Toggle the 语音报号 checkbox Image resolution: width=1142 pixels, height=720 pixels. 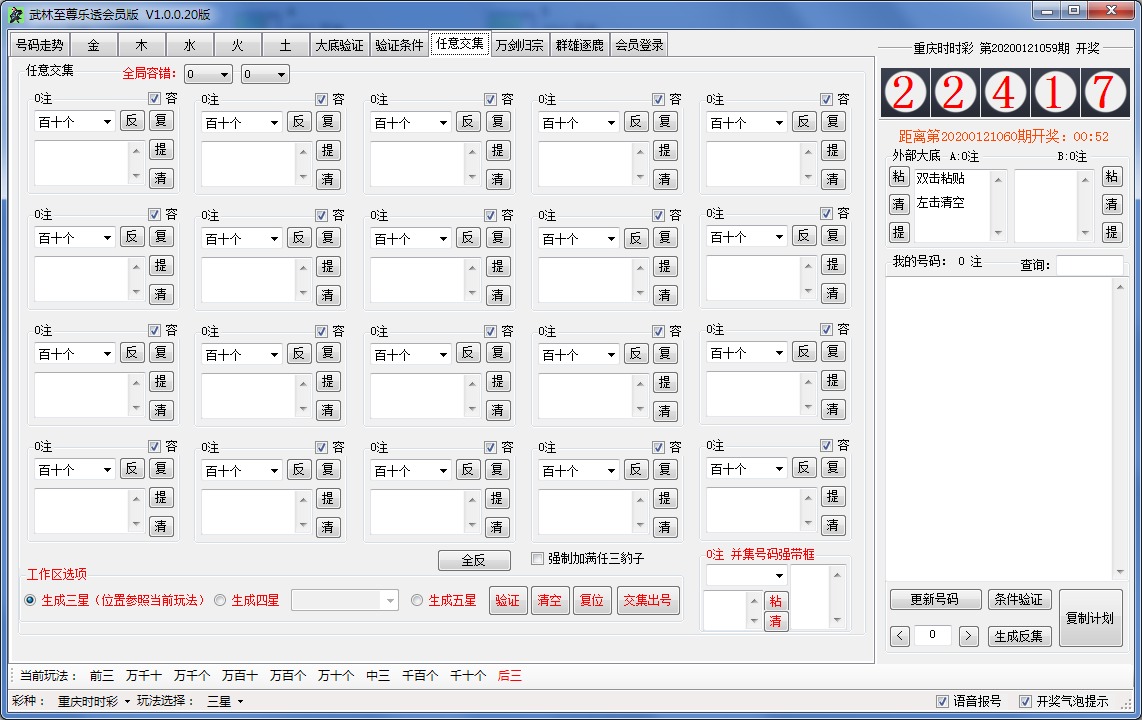point(944,702)
